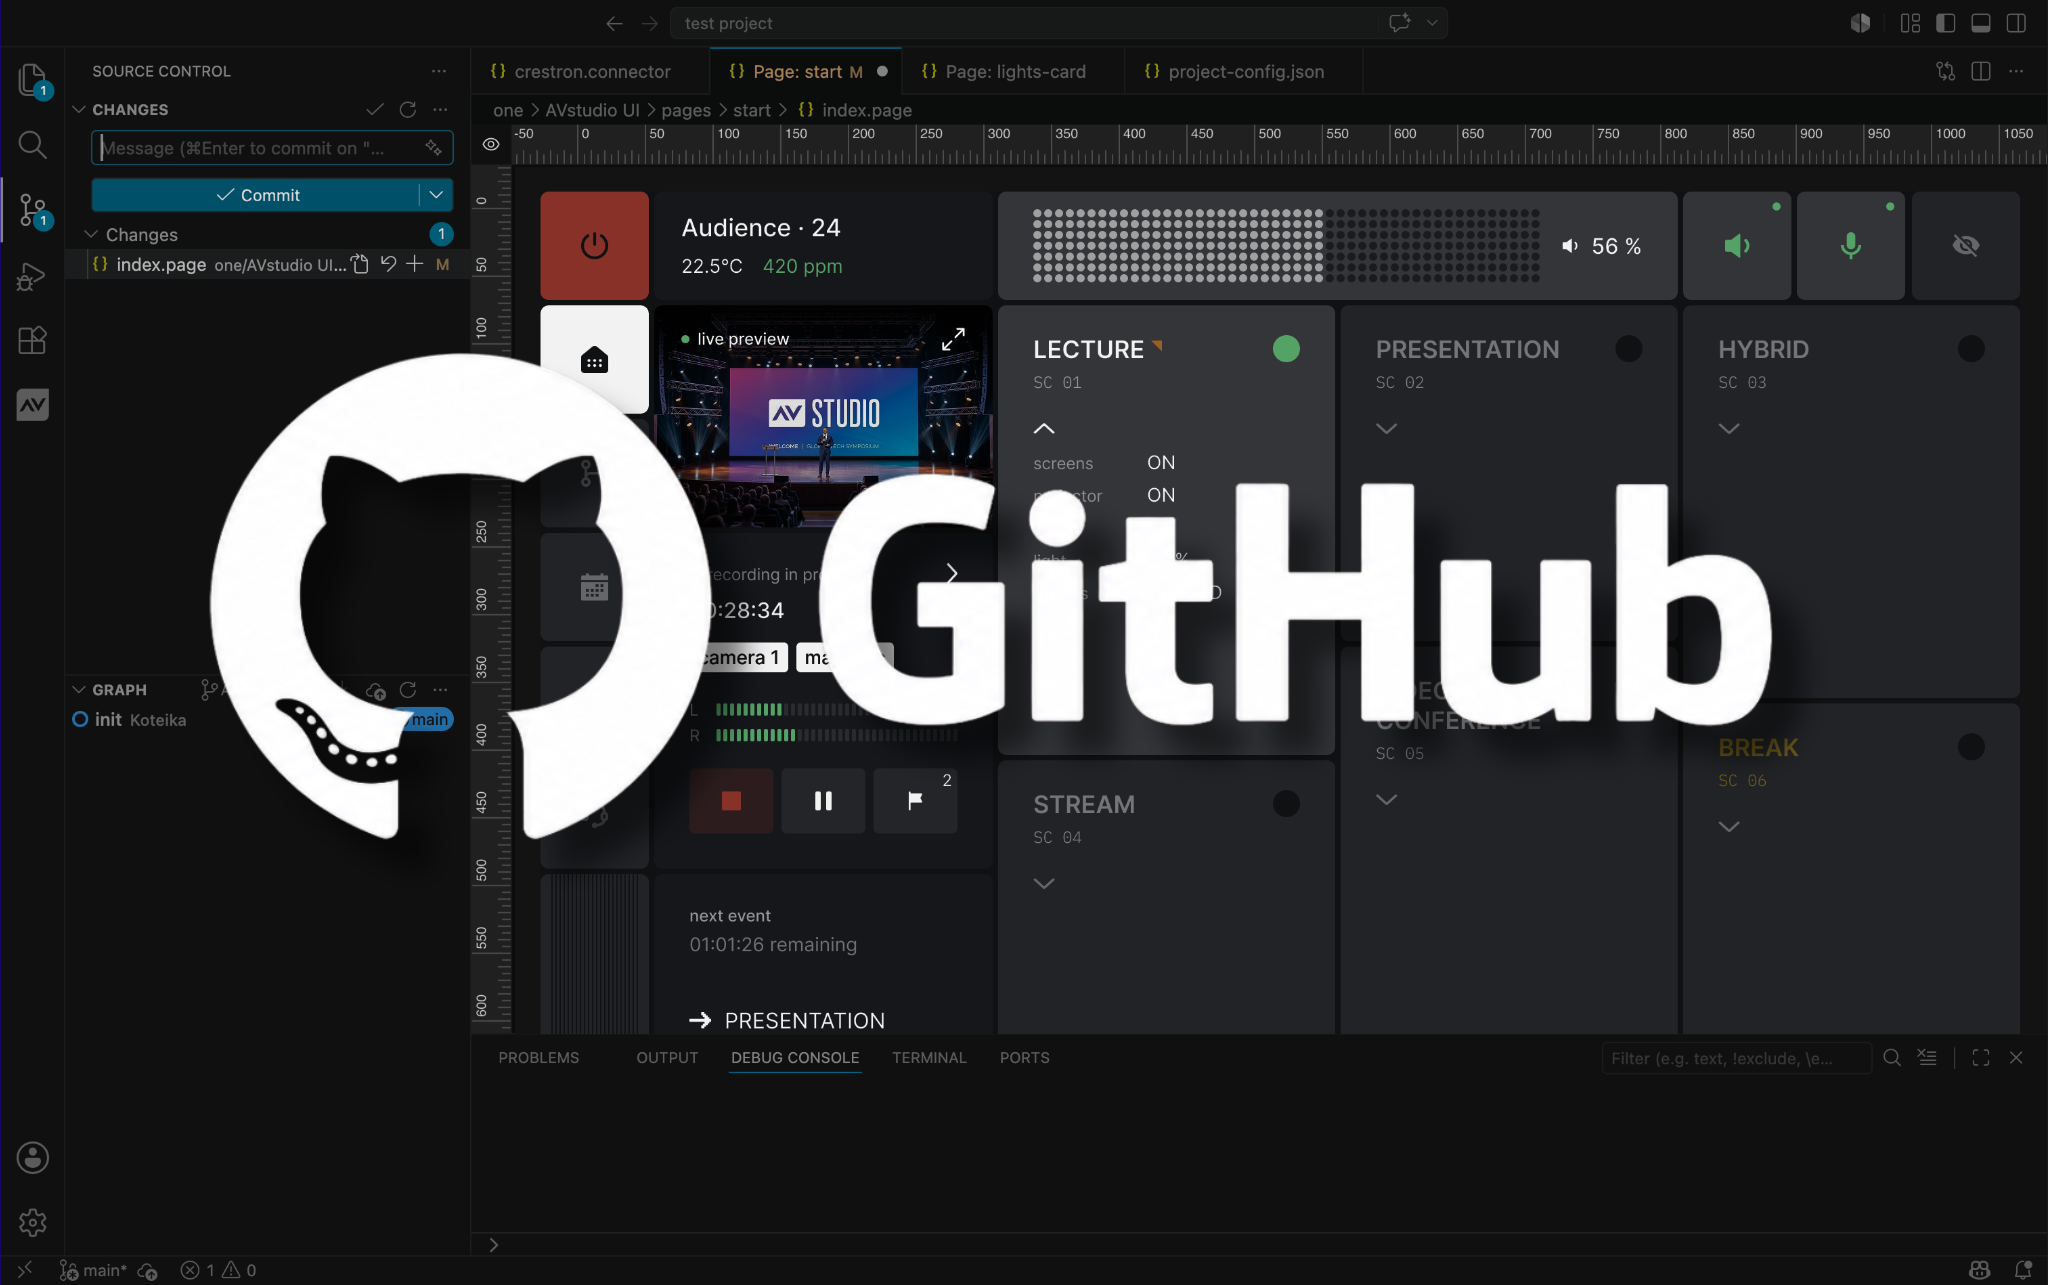Toggle the green microphone tile
2048x1285 pixels.
(1851, 245)
